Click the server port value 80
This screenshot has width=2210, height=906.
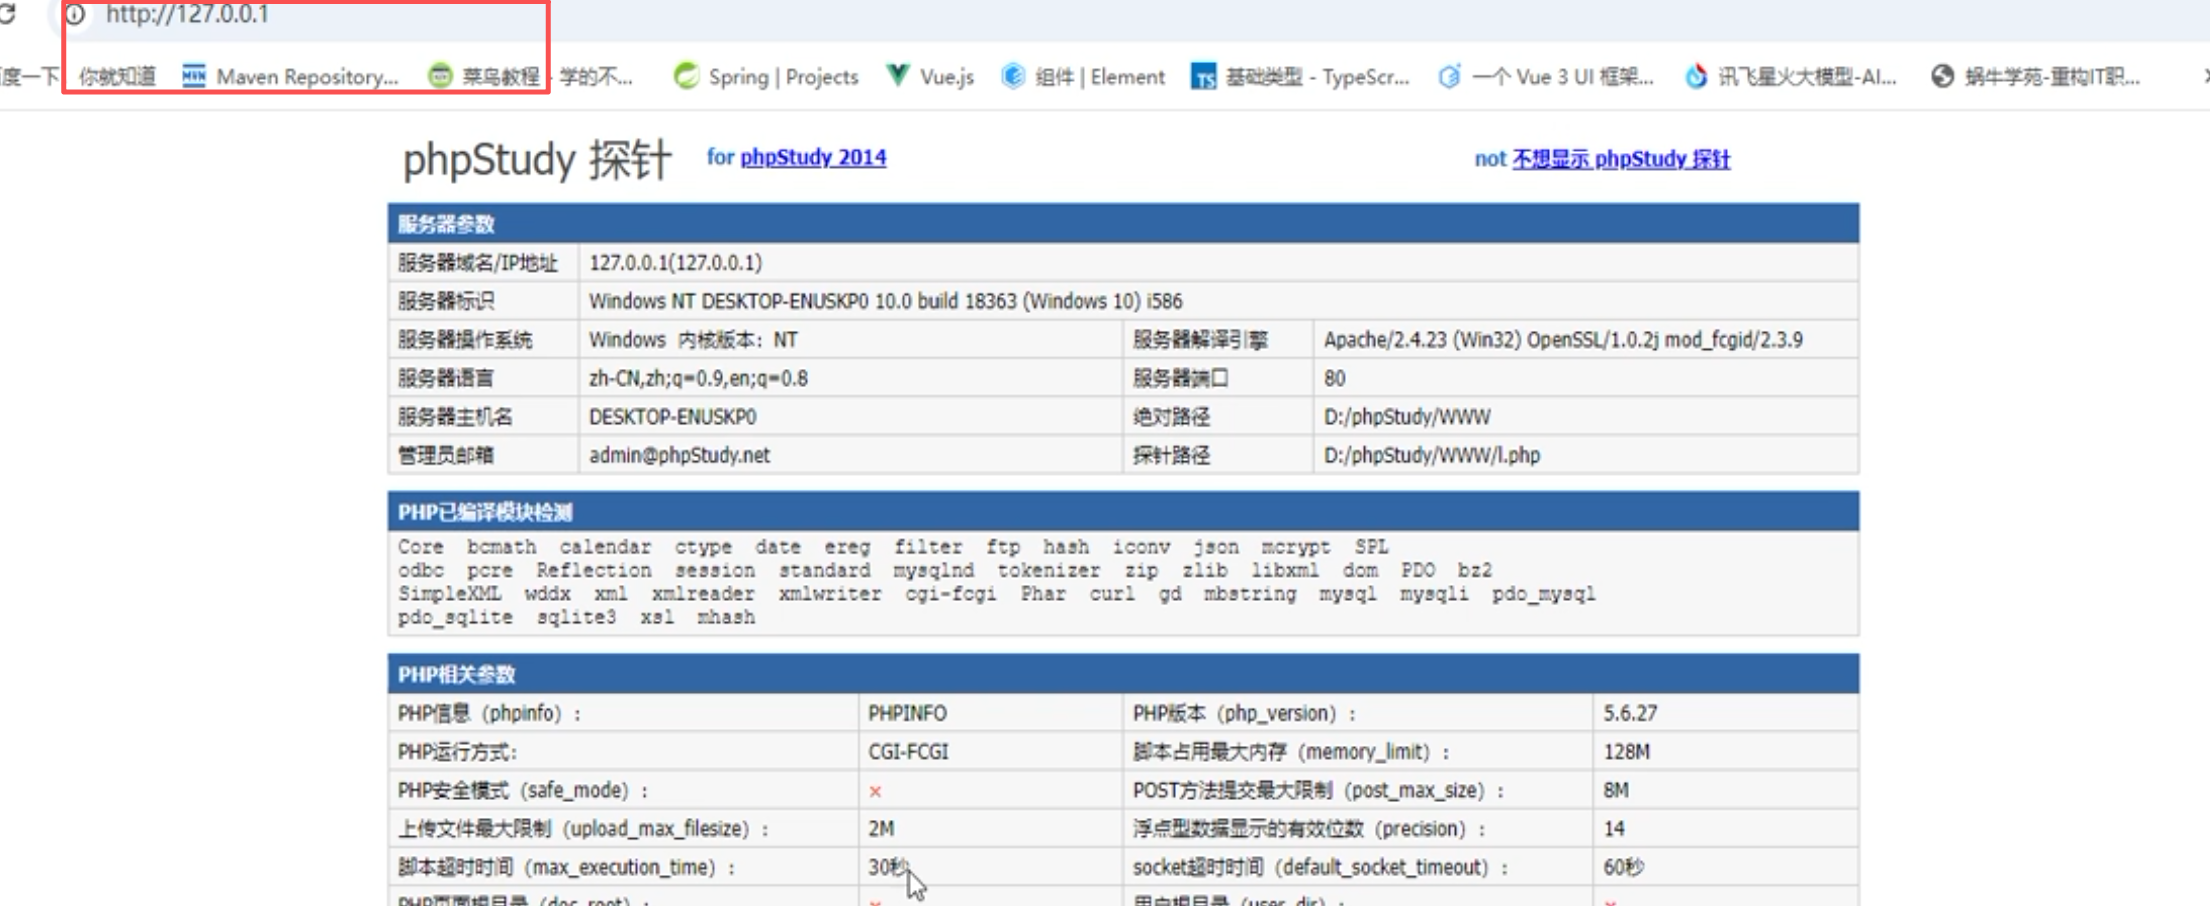pyautogui.click(x=1335, y=378)
